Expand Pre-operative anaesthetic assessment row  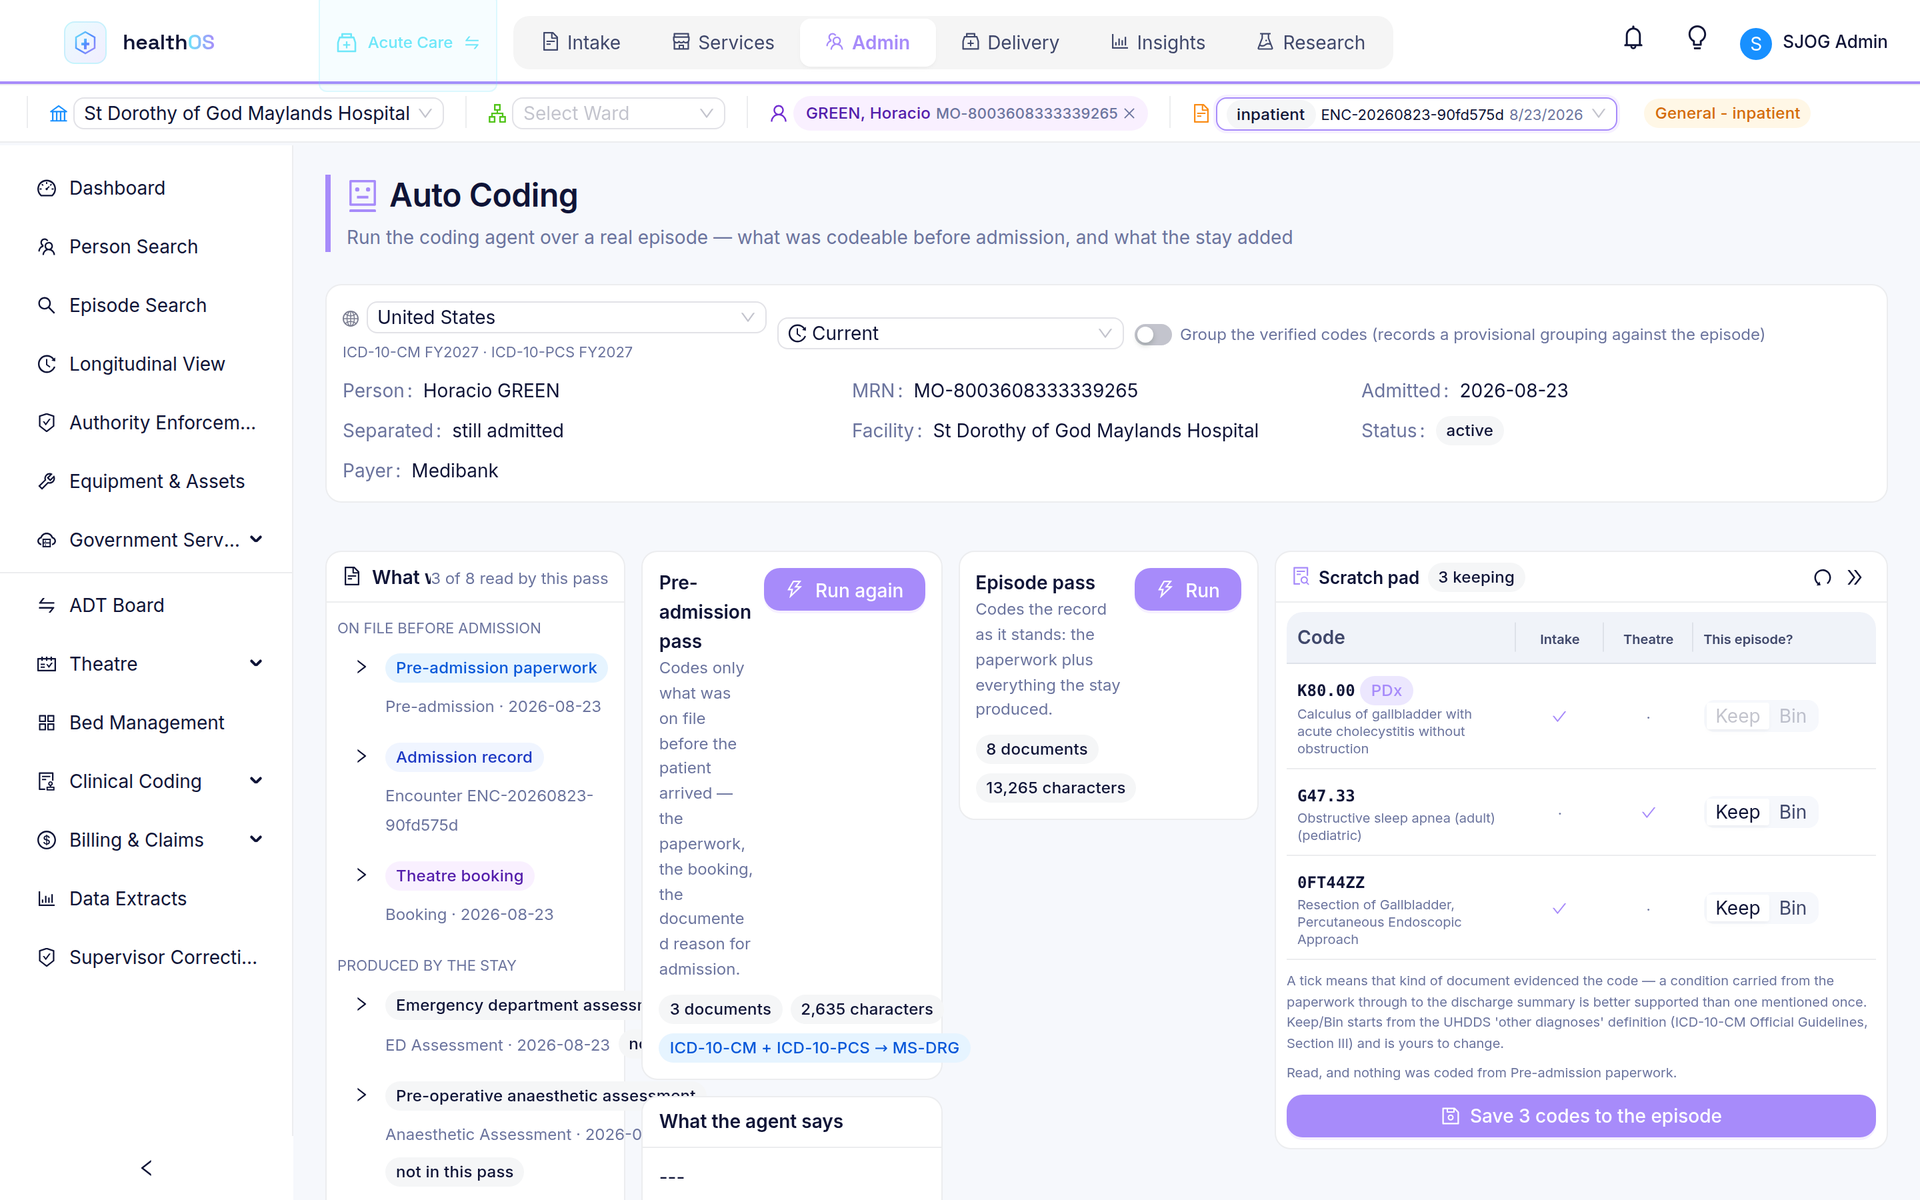click(x=361, y=1095)
